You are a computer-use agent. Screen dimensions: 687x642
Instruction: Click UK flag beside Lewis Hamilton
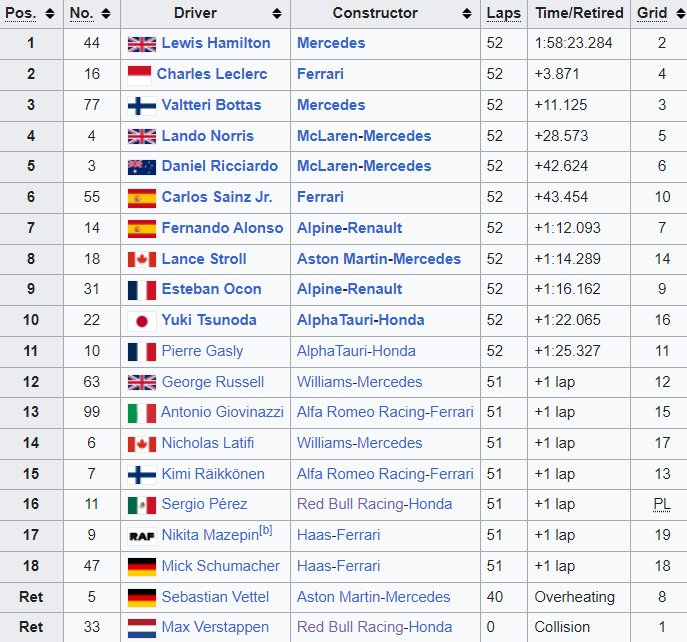[142, 44]
